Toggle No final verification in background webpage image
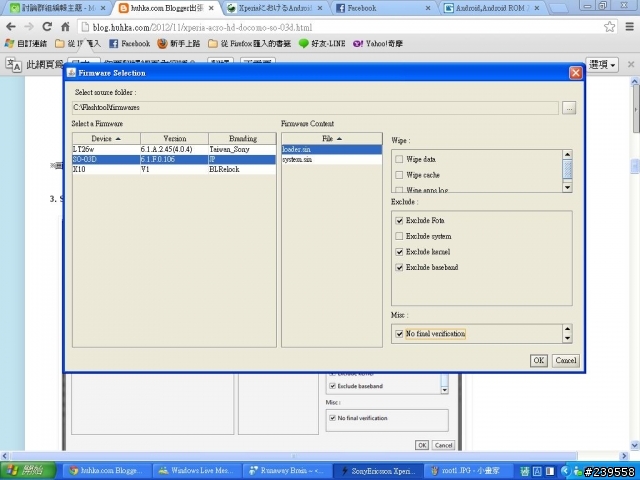The width and height of the screenshot is (640, 480). pos(332,418)
